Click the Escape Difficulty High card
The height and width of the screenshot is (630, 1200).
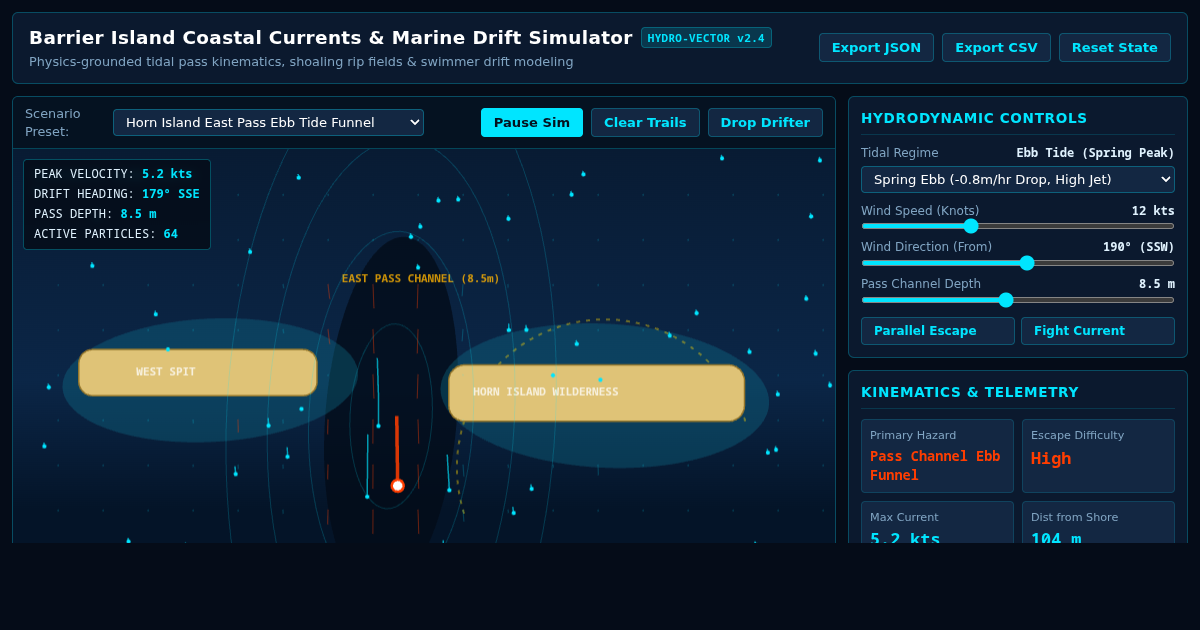(1098, 456)
